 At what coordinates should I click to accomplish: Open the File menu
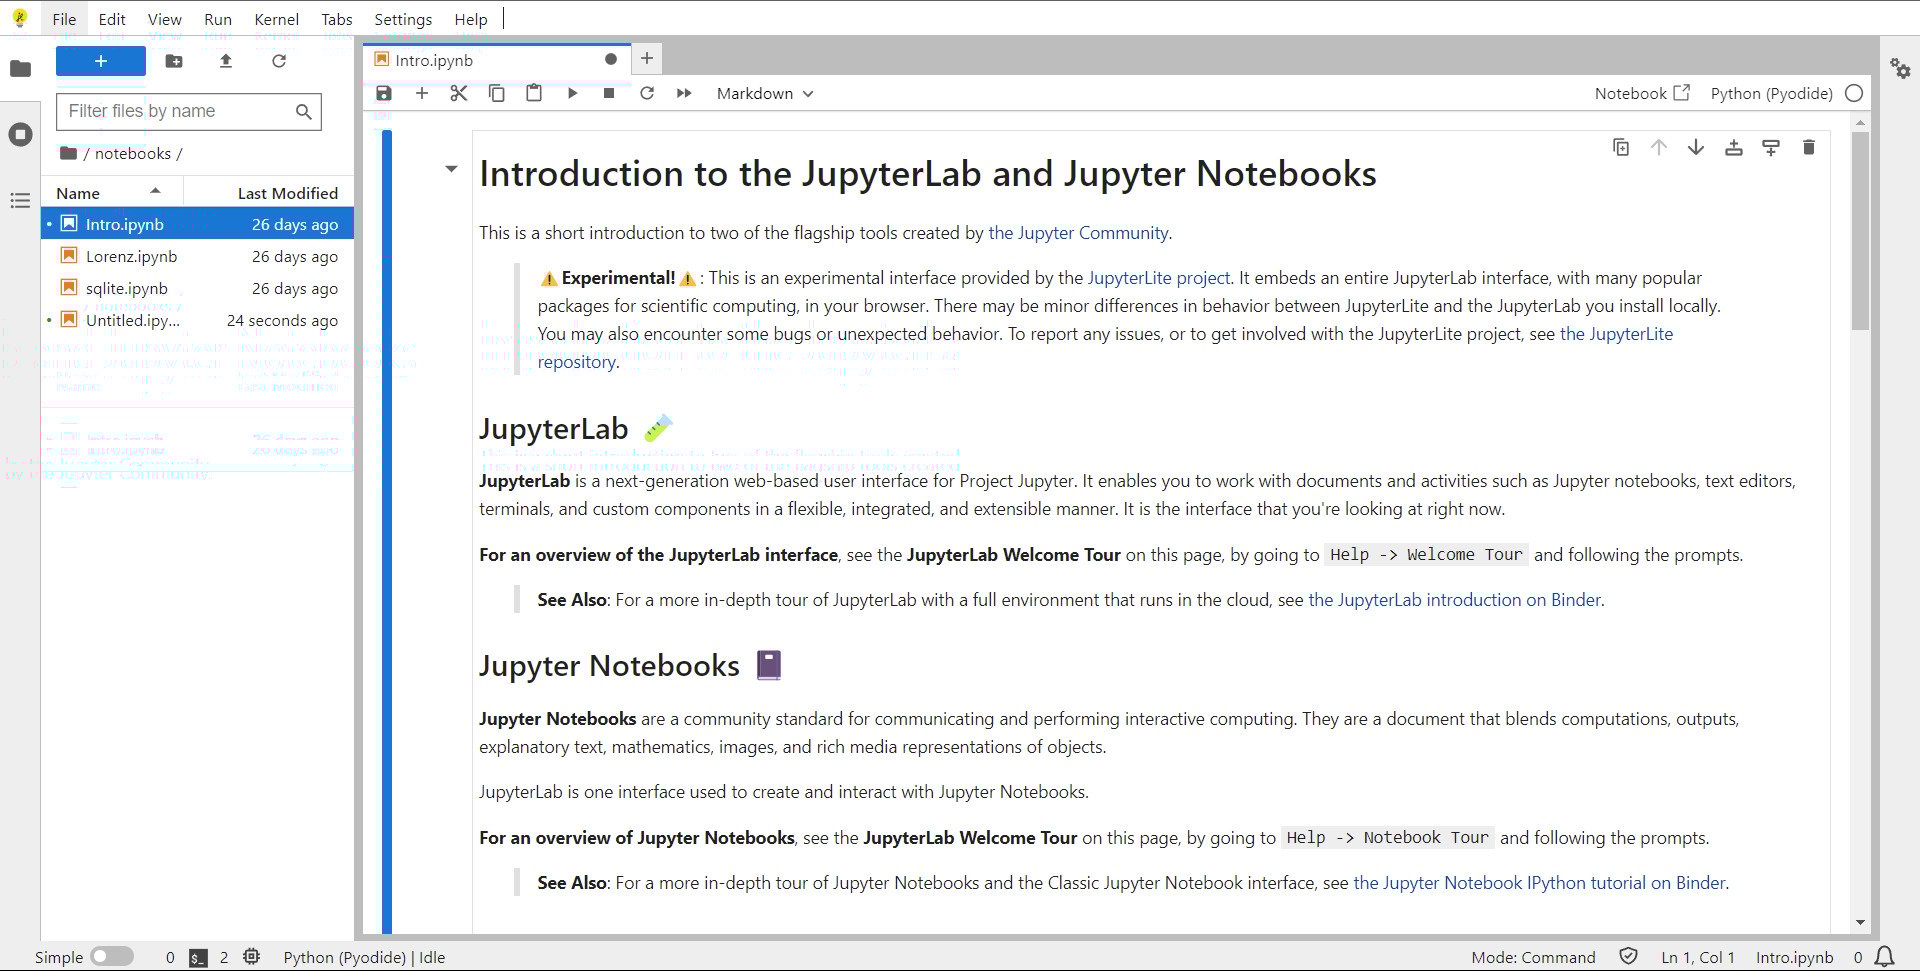[64, 19]
